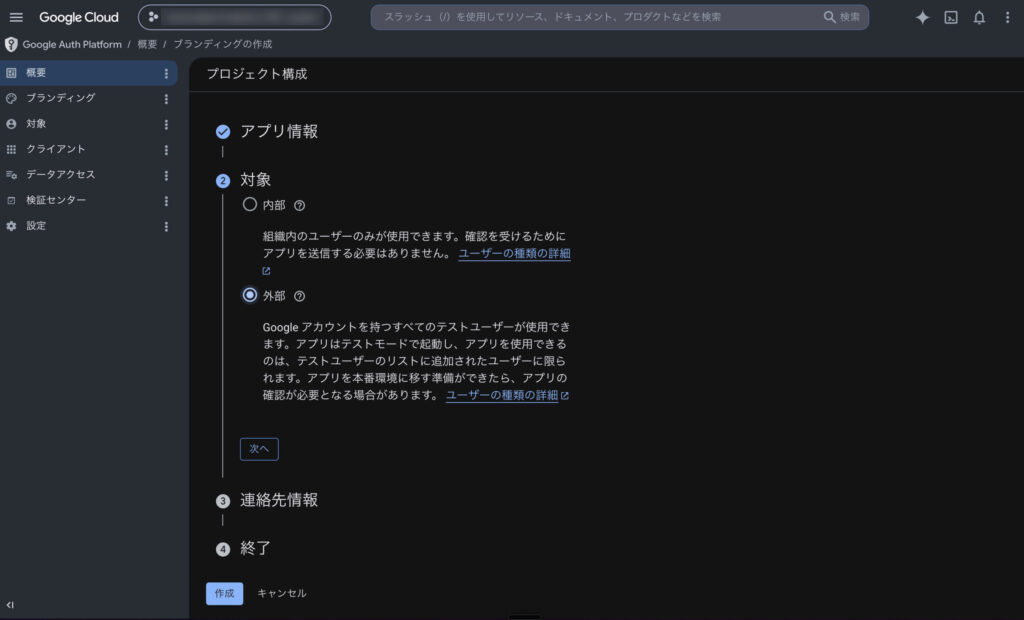The height and width of the screenshot is (620, 1024).
Task: Show help for 内部 option
Action: point(299,205)
